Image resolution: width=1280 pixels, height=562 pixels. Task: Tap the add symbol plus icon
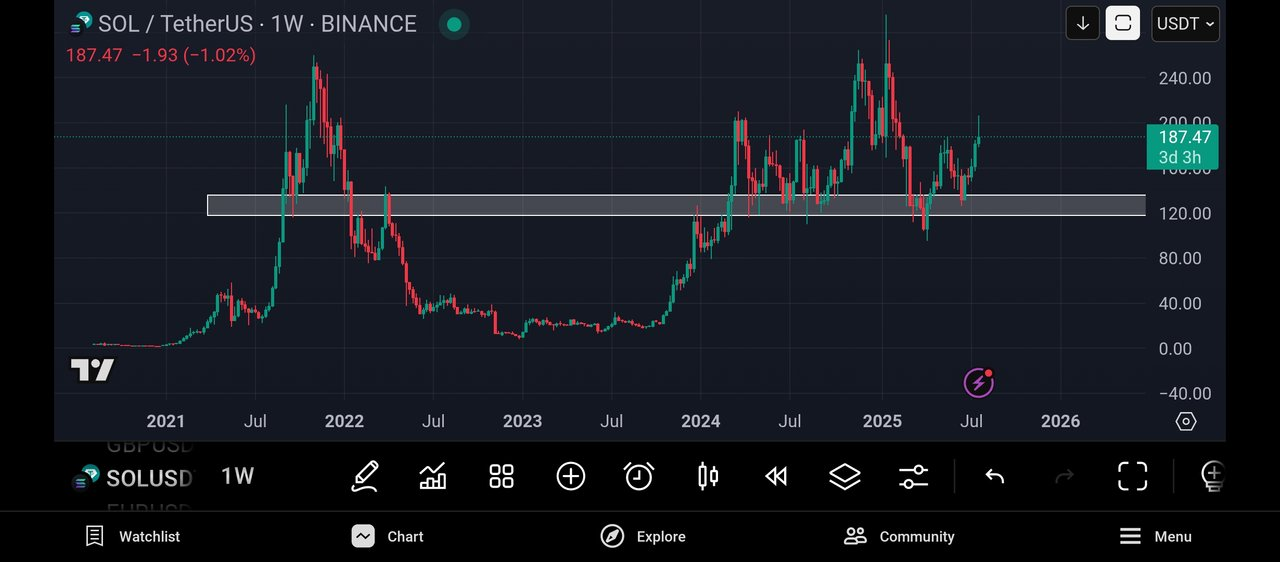coord(570,476)
